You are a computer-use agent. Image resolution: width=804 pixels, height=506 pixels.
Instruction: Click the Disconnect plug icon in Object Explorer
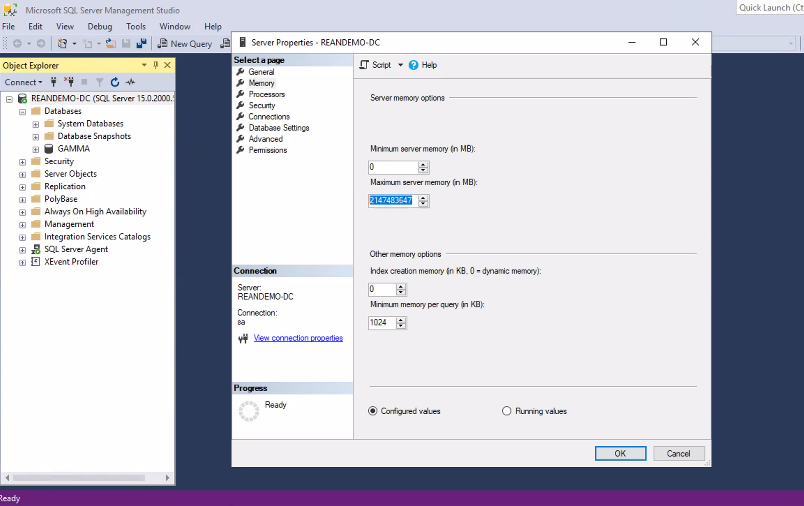tap(70, 82)
